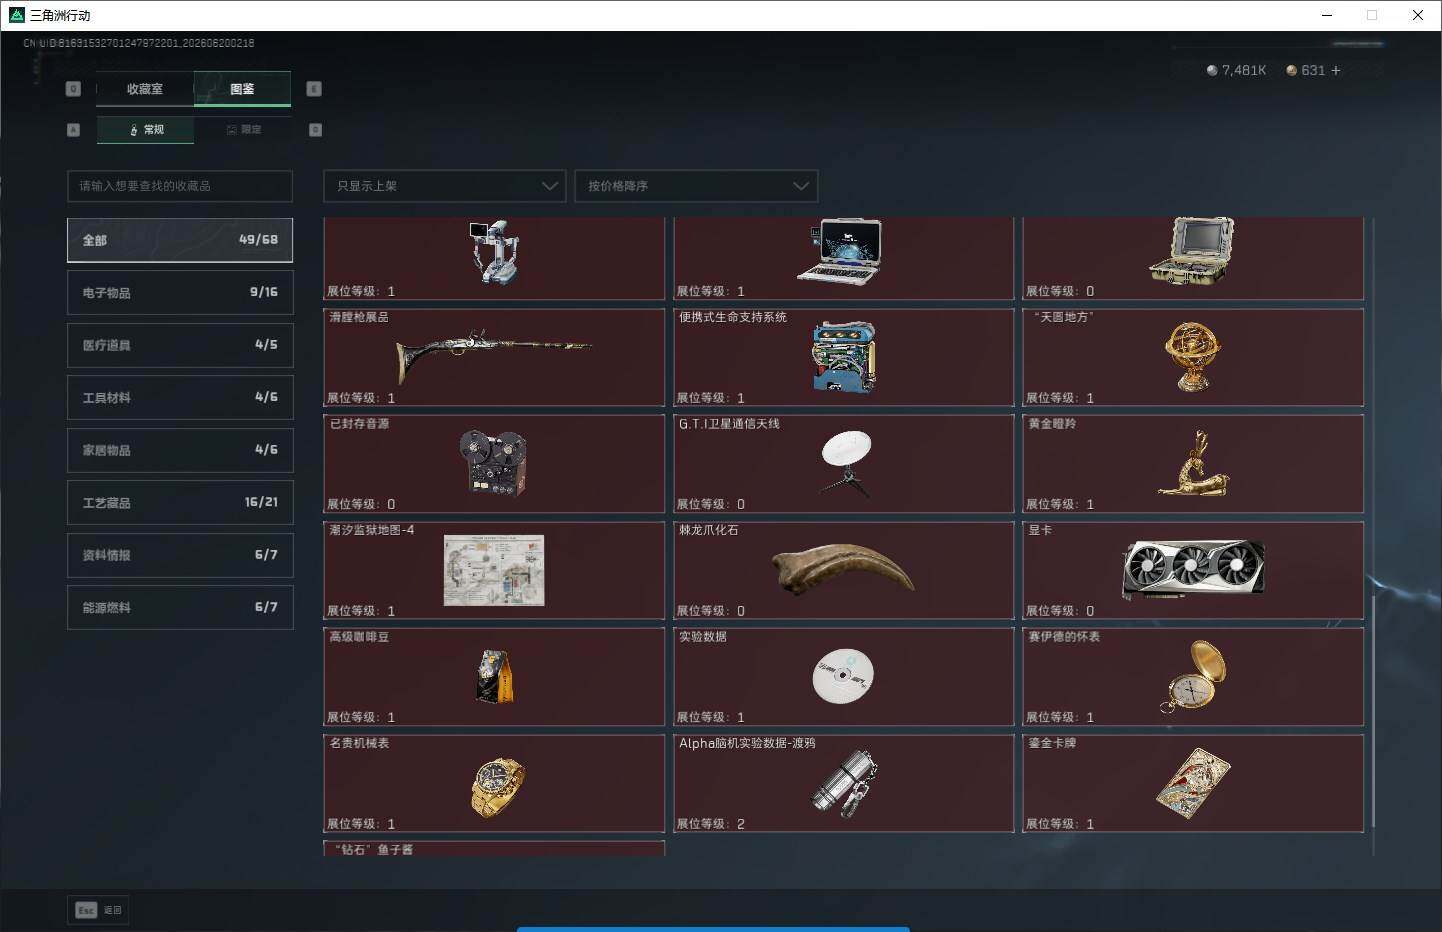Click the 便携式生命支持系统 item icon
Screen dimensions: 1442x932
click(844, 358)
